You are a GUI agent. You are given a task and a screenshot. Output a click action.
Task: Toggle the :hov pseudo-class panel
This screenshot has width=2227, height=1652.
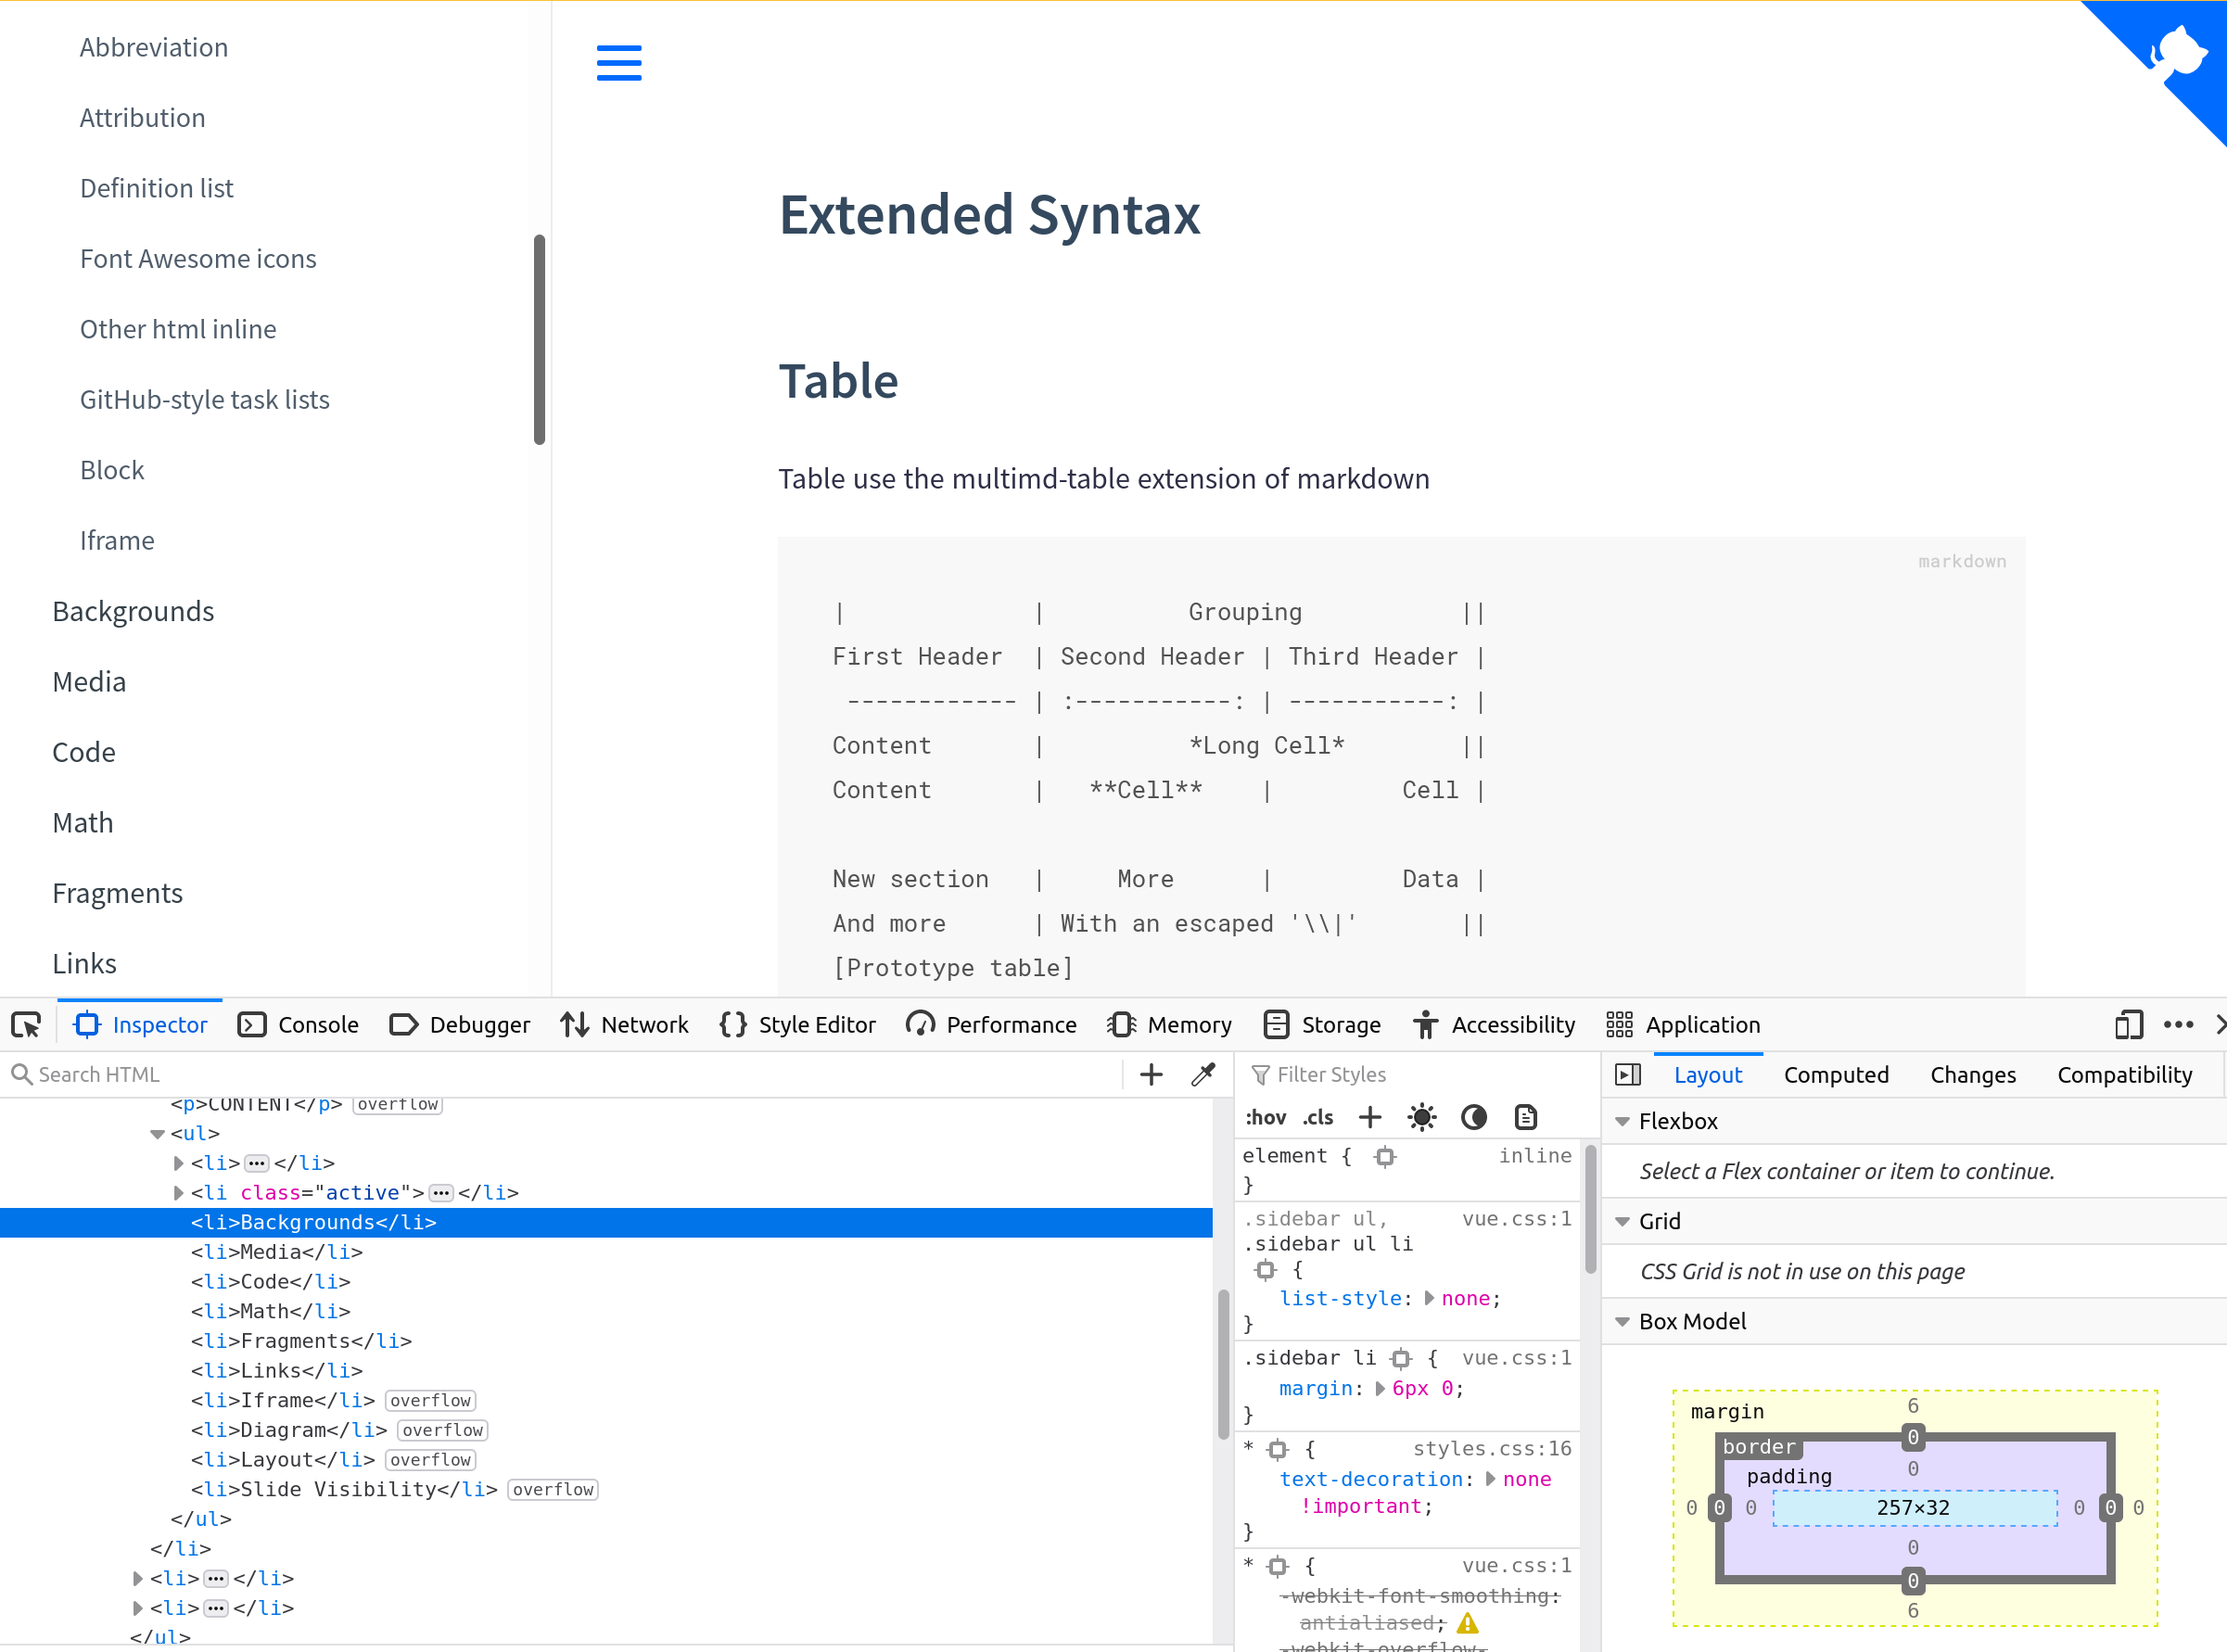point(1265,1117)
